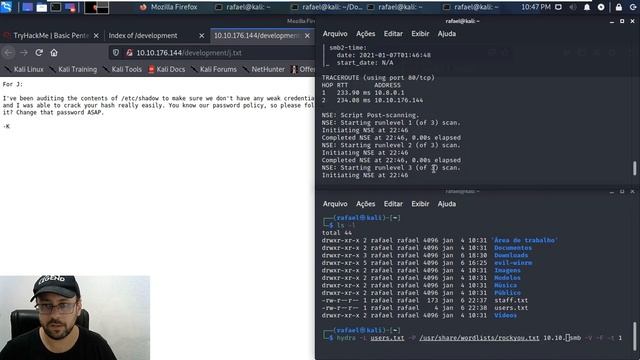Screen dimensions: 640x360
Task: Open the Kali Training bookmark
Action: point(73,69)
